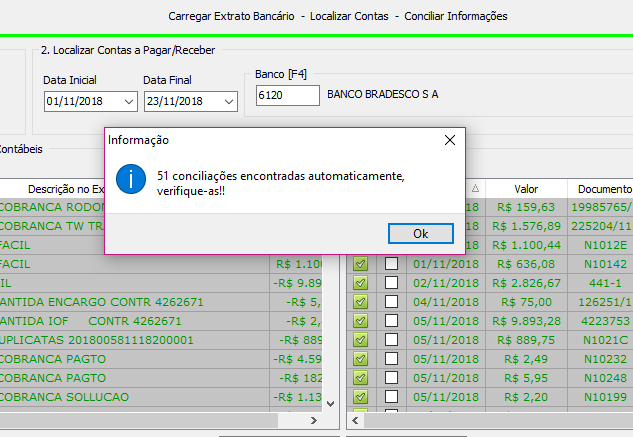The image size is (633, 437).
Task: Click the Banco [F4] code field
Action: point(287,95)
